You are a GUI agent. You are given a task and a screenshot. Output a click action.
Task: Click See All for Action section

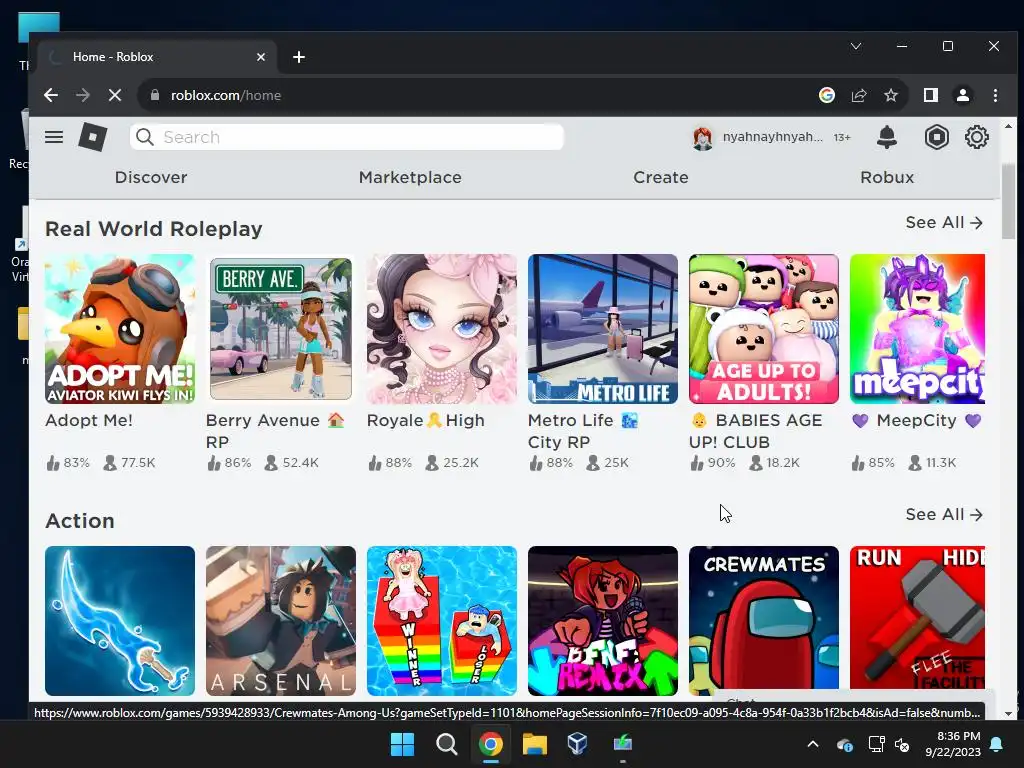[944, 515]
